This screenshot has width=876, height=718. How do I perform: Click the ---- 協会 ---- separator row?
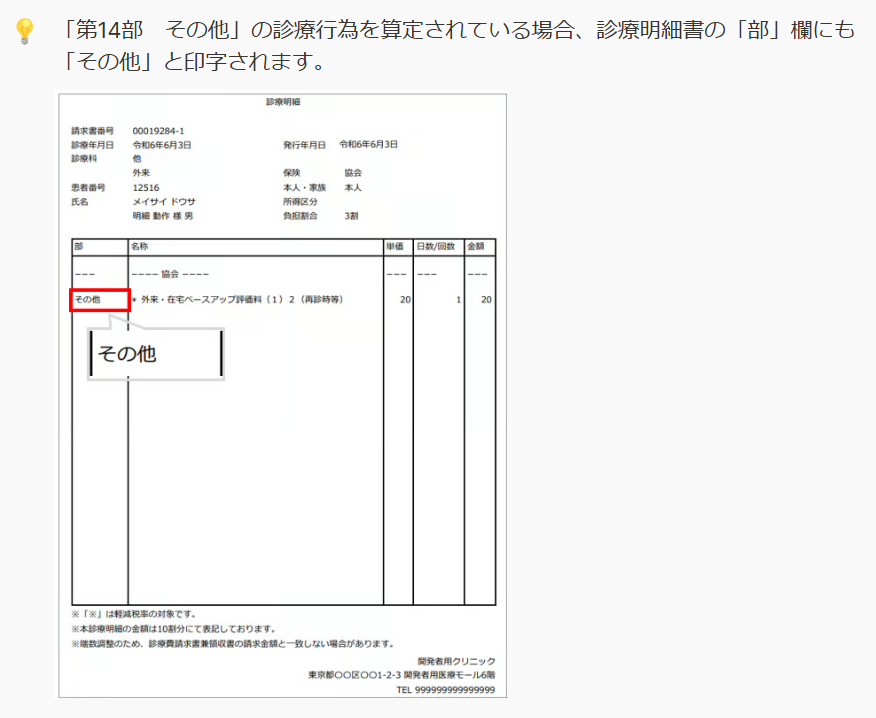click(x=170, y=274)
